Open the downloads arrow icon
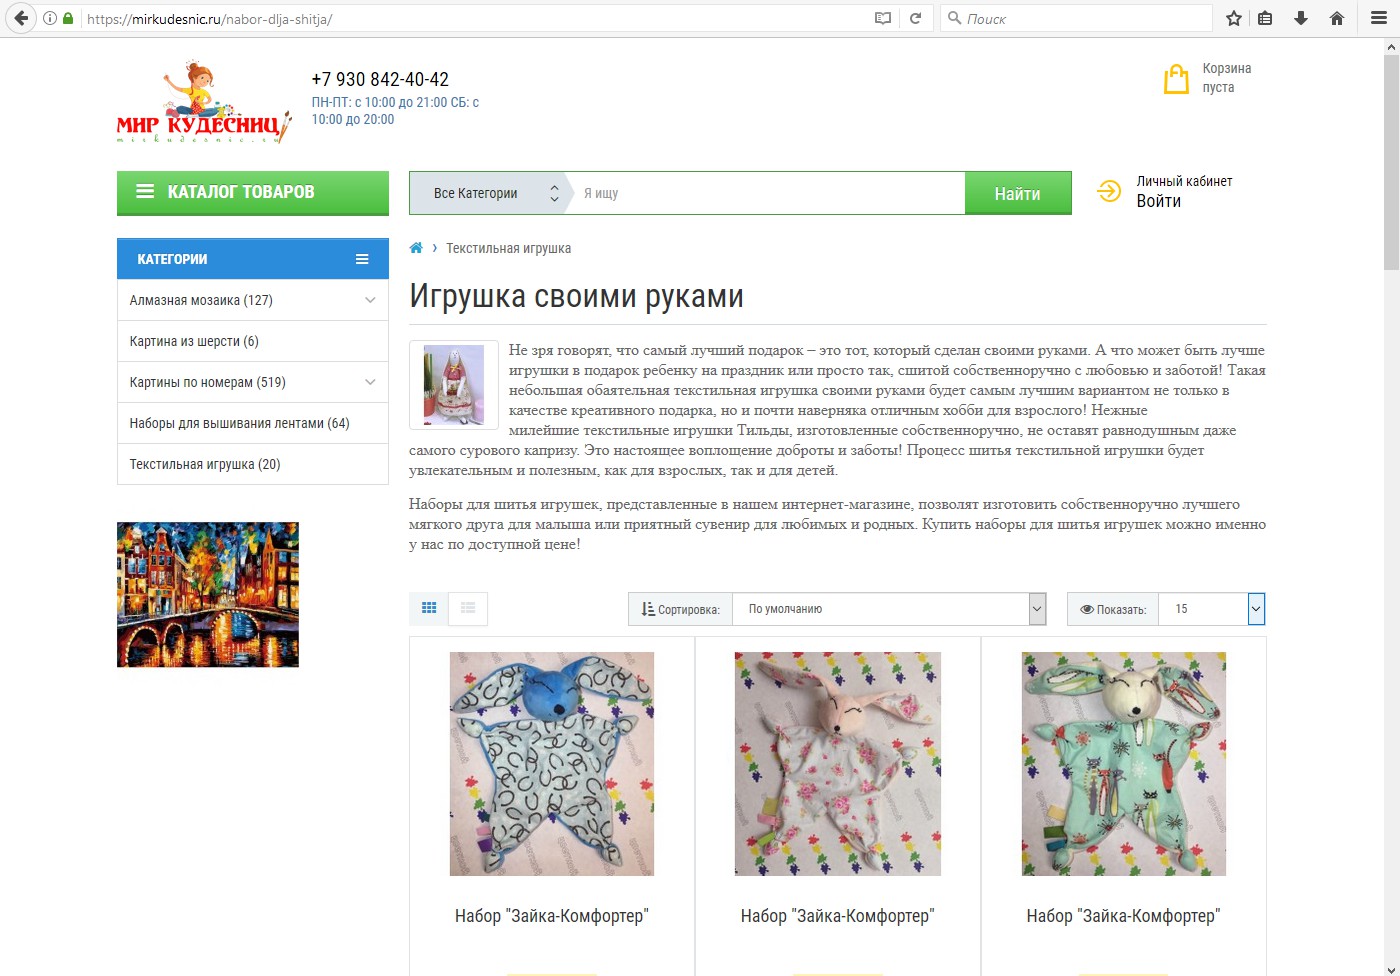 (x=1301, y=18)
